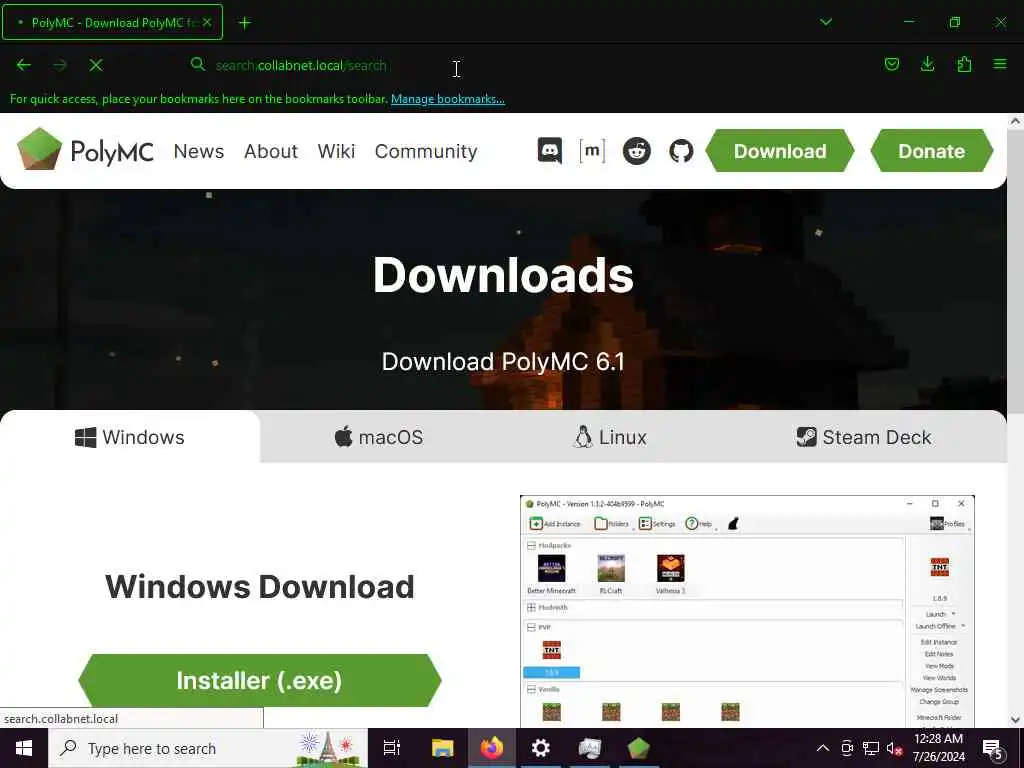Open the notification center icon
Screen dimensions: 1024x768
pyautogui.click(x=993, y=749)
